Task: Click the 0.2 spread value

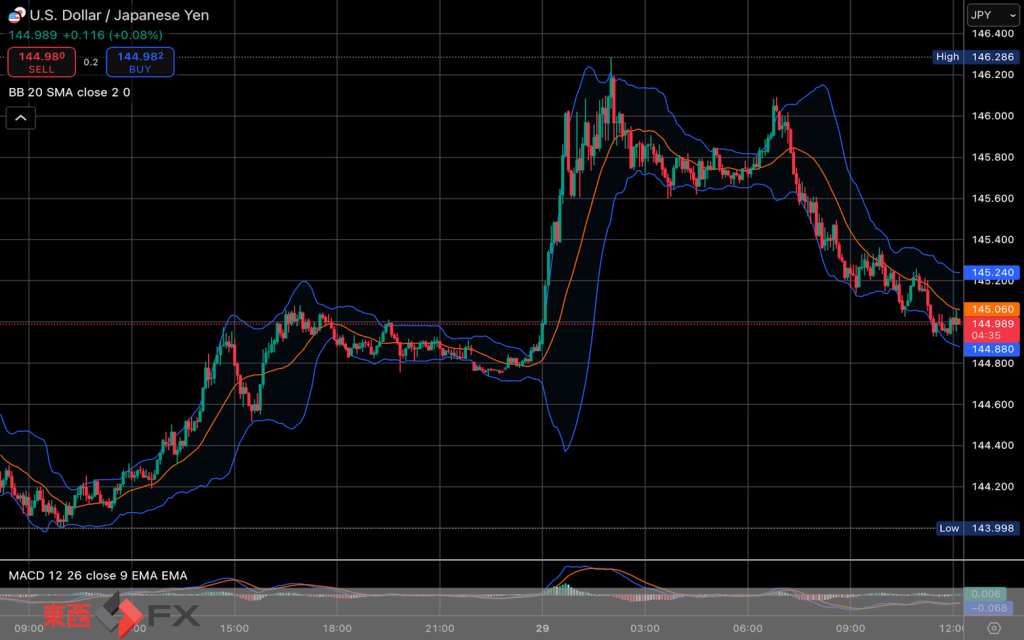Action: 91,62
